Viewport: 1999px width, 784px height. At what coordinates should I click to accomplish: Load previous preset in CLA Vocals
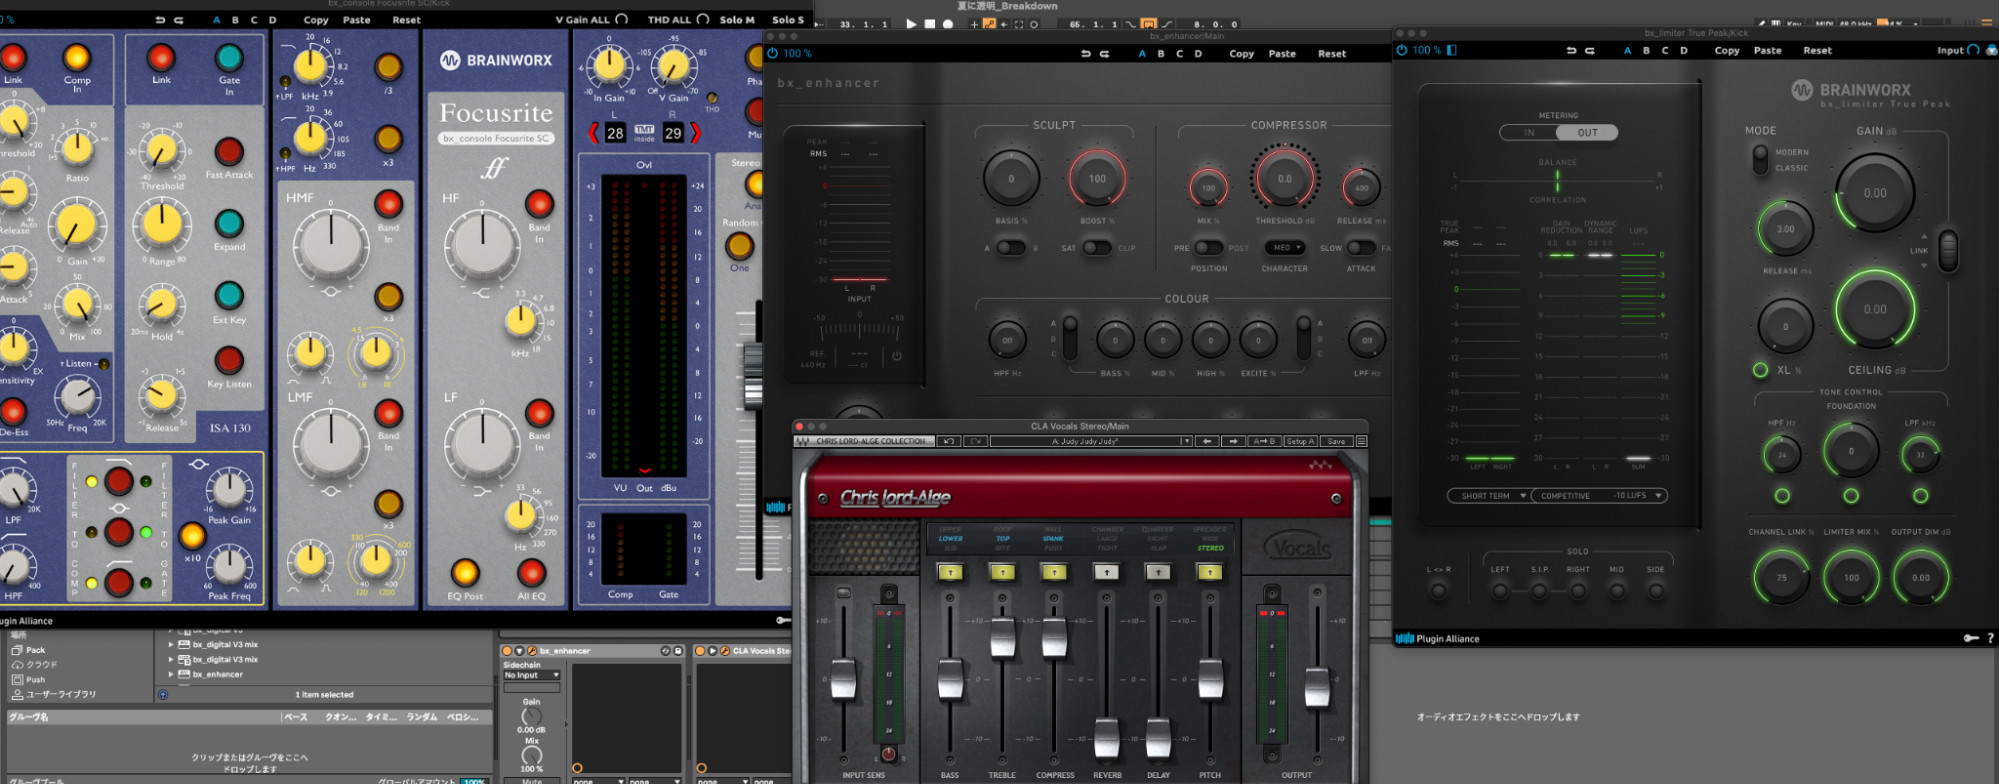[1207, 441]
